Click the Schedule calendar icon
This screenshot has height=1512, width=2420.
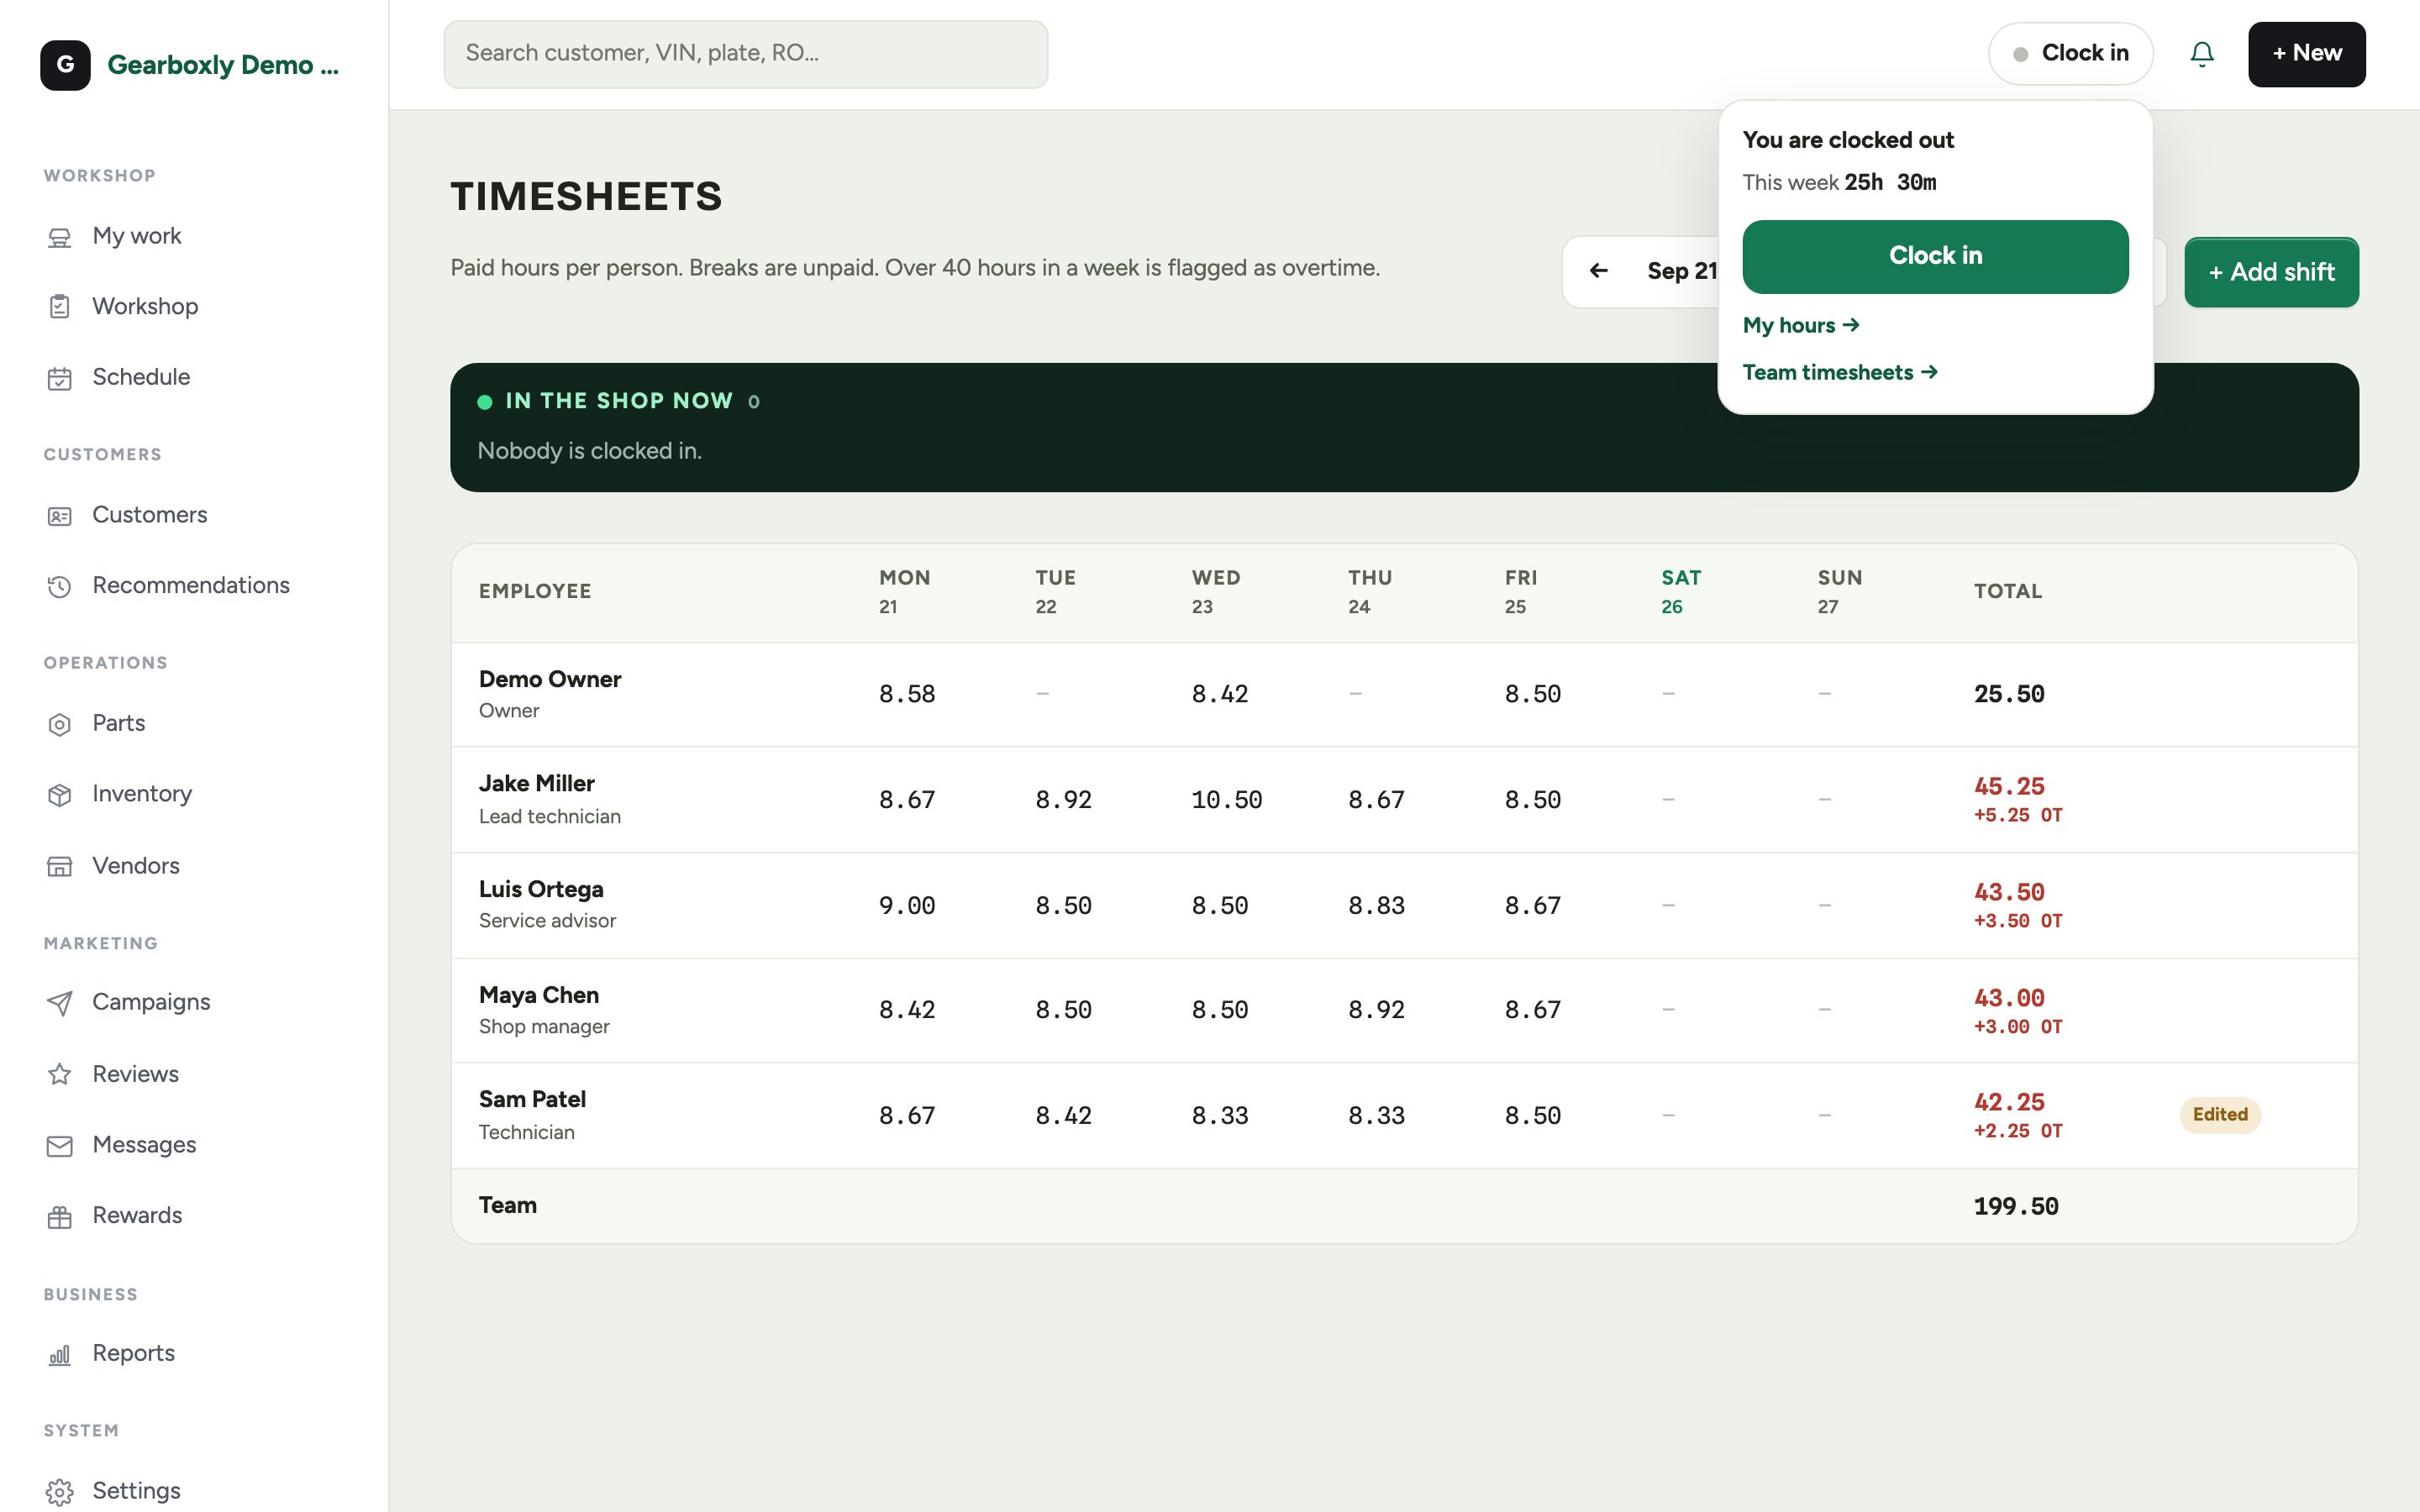point(60,378)
